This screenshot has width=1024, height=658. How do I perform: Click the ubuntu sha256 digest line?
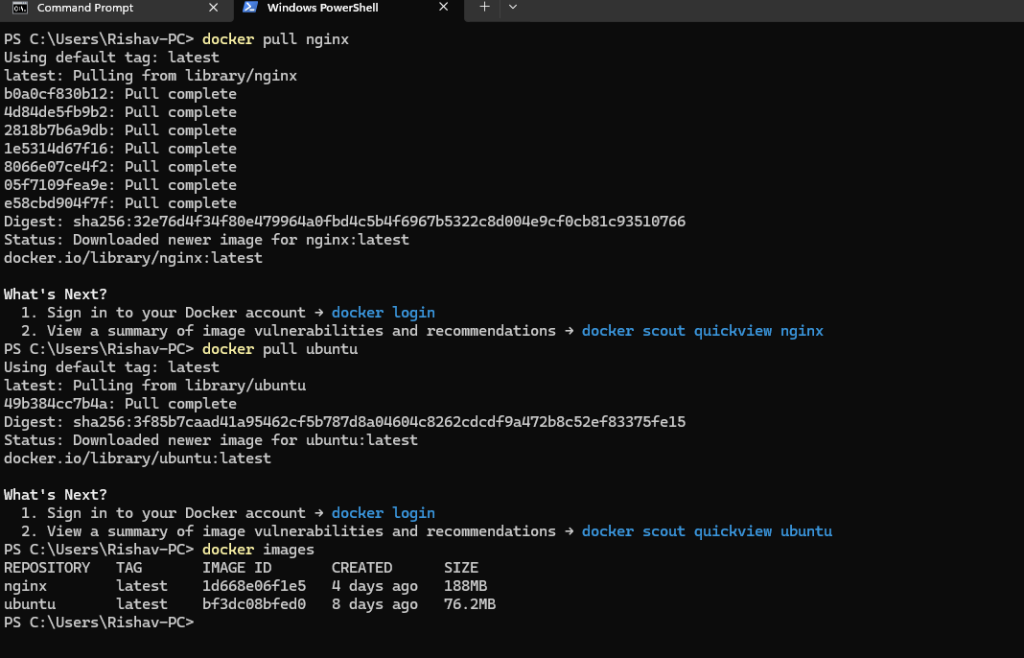[x=345, y=422]
